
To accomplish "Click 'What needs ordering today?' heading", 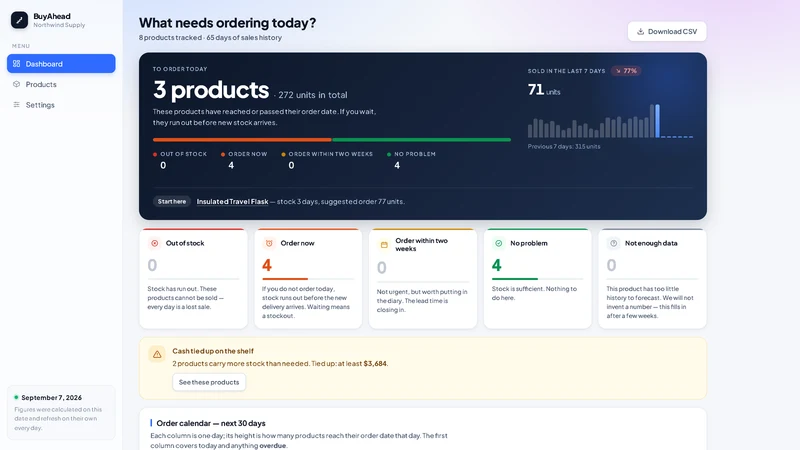I will [228, 23].
